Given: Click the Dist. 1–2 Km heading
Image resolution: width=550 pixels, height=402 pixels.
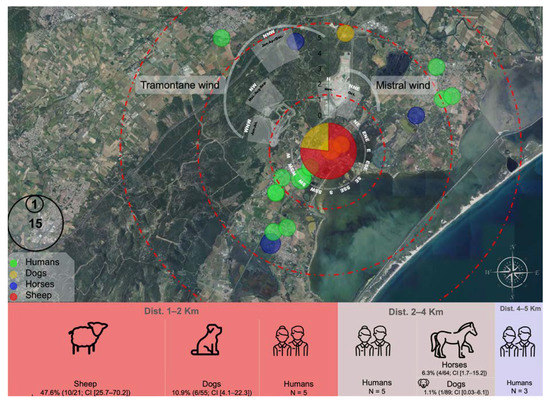Looking at the screenshot, I should (x=172, y=311).
